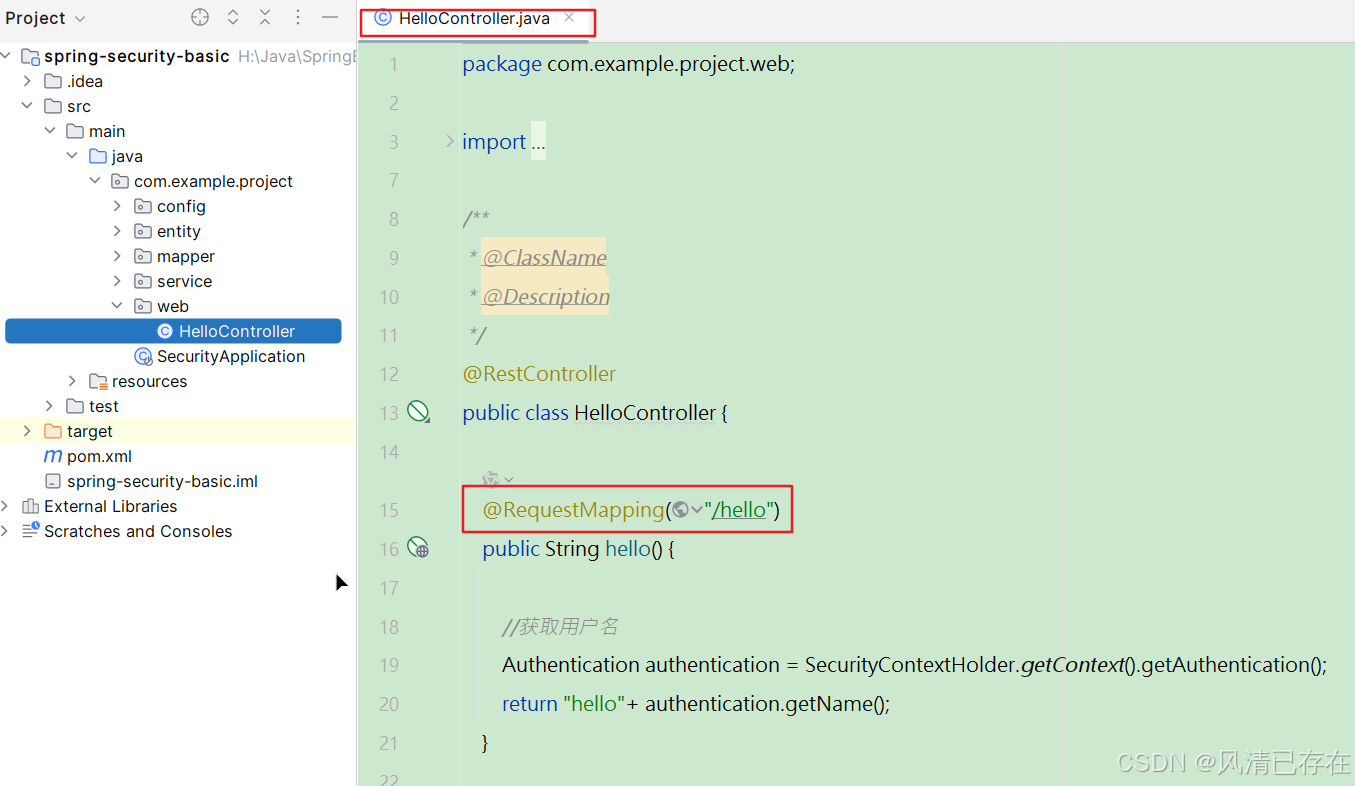
Task: Collapse the web package
Action: point(117,306)
